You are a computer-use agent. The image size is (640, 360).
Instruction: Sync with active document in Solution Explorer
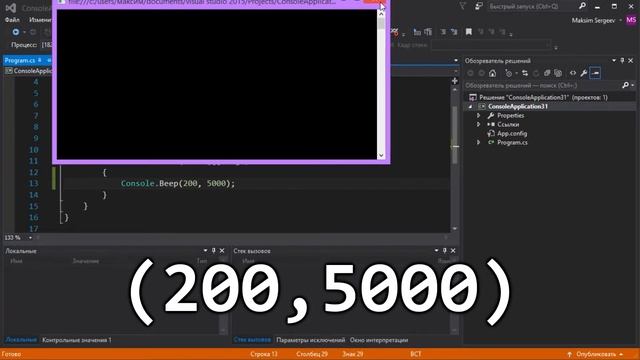(525, 73)
